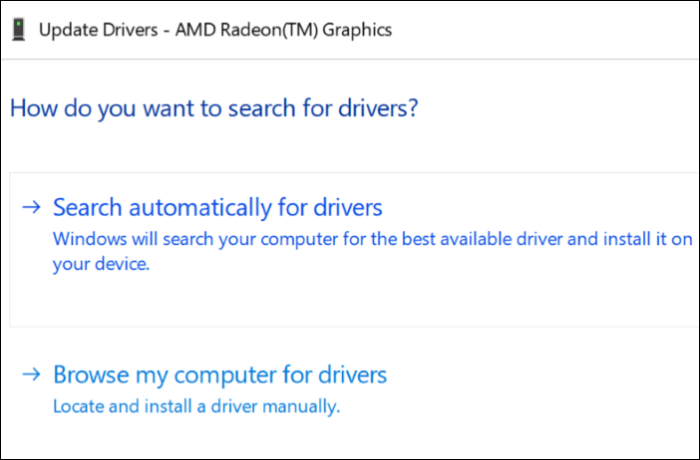Click the word "Browse" in the second option
This screenshot has width=700, height=460.
point(92,375)
